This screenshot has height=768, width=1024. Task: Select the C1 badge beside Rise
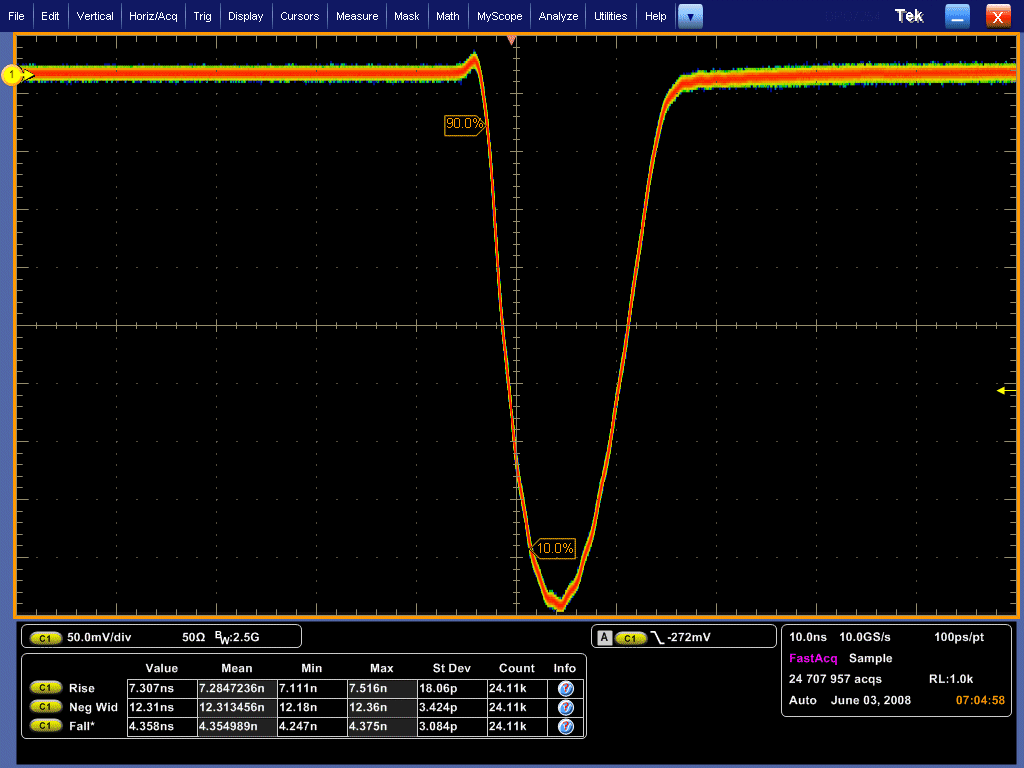45,688
